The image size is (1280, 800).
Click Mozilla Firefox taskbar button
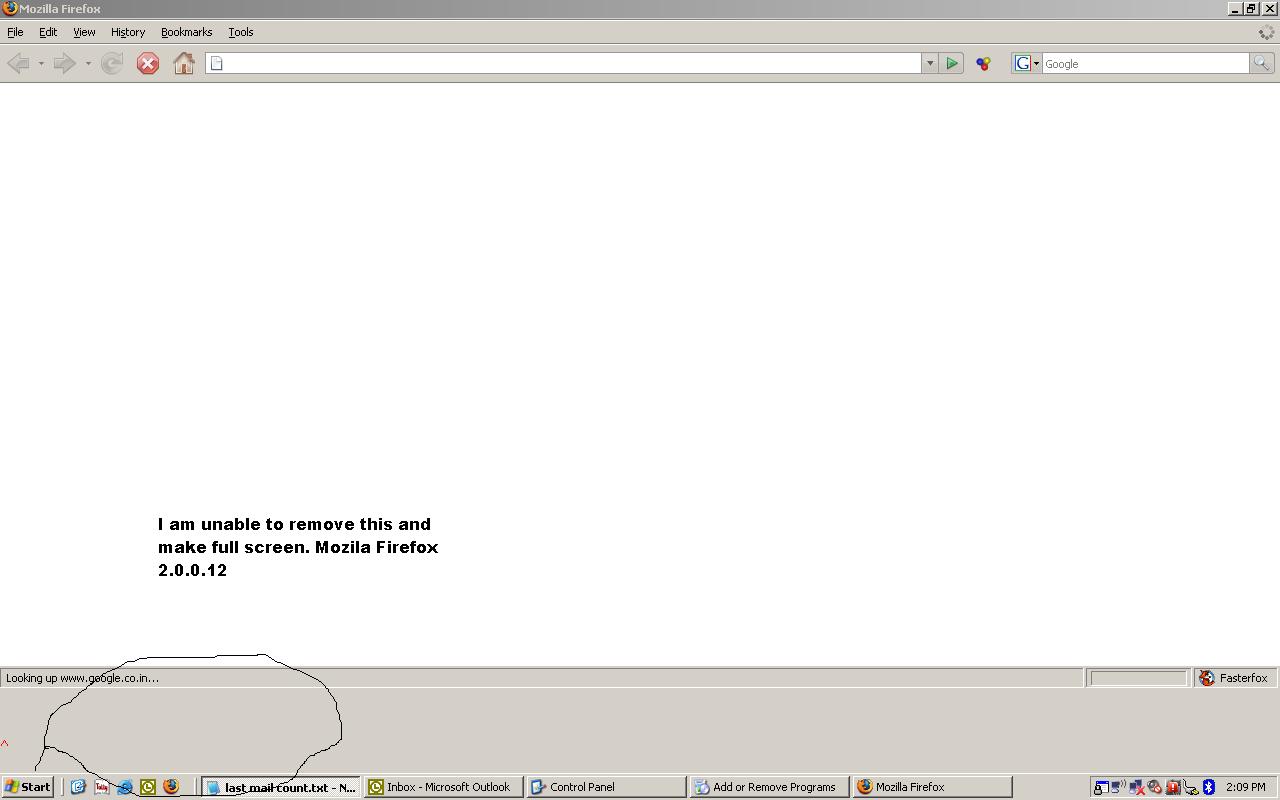[932, 787]
